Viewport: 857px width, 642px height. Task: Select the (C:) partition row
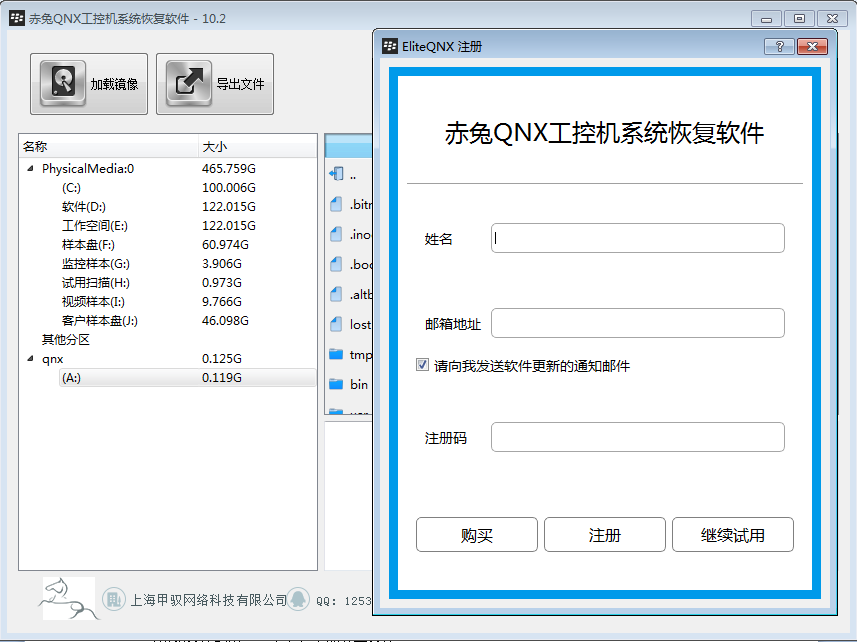(167, 188)
